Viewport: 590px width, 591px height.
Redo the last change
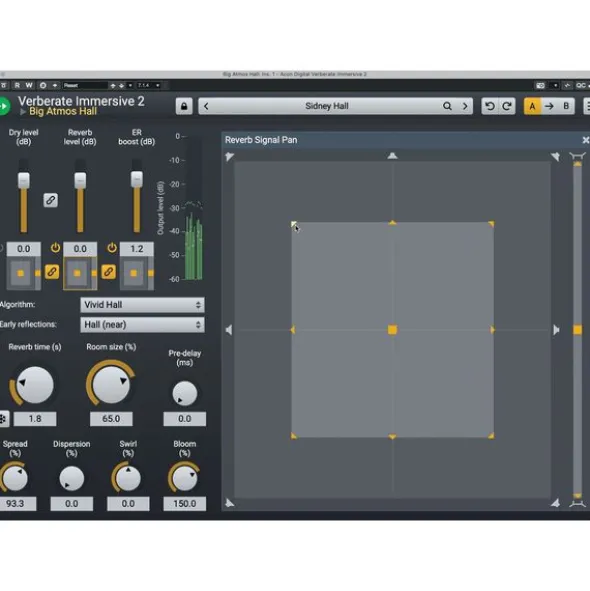click(x=507, y=106)
